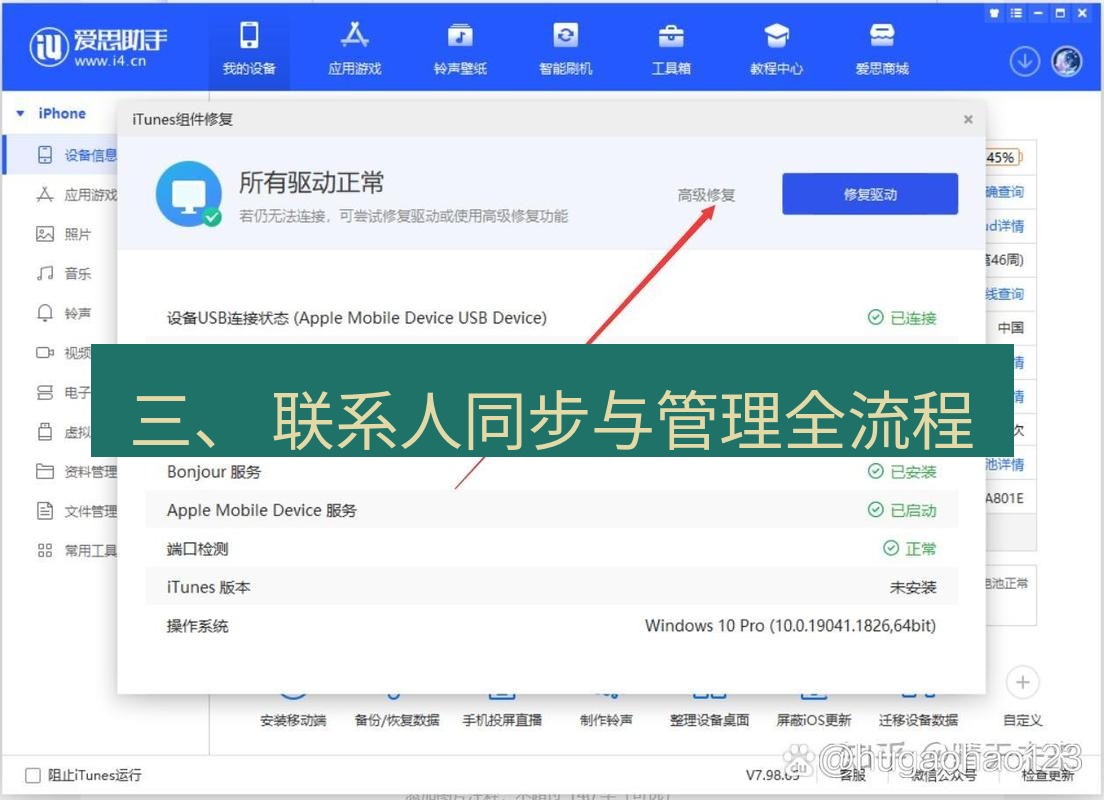Viewport: 1104px width, 800px height.
Task: Click the 端口检测 row label
Action: pyautogui.click(x=197, y=549)
